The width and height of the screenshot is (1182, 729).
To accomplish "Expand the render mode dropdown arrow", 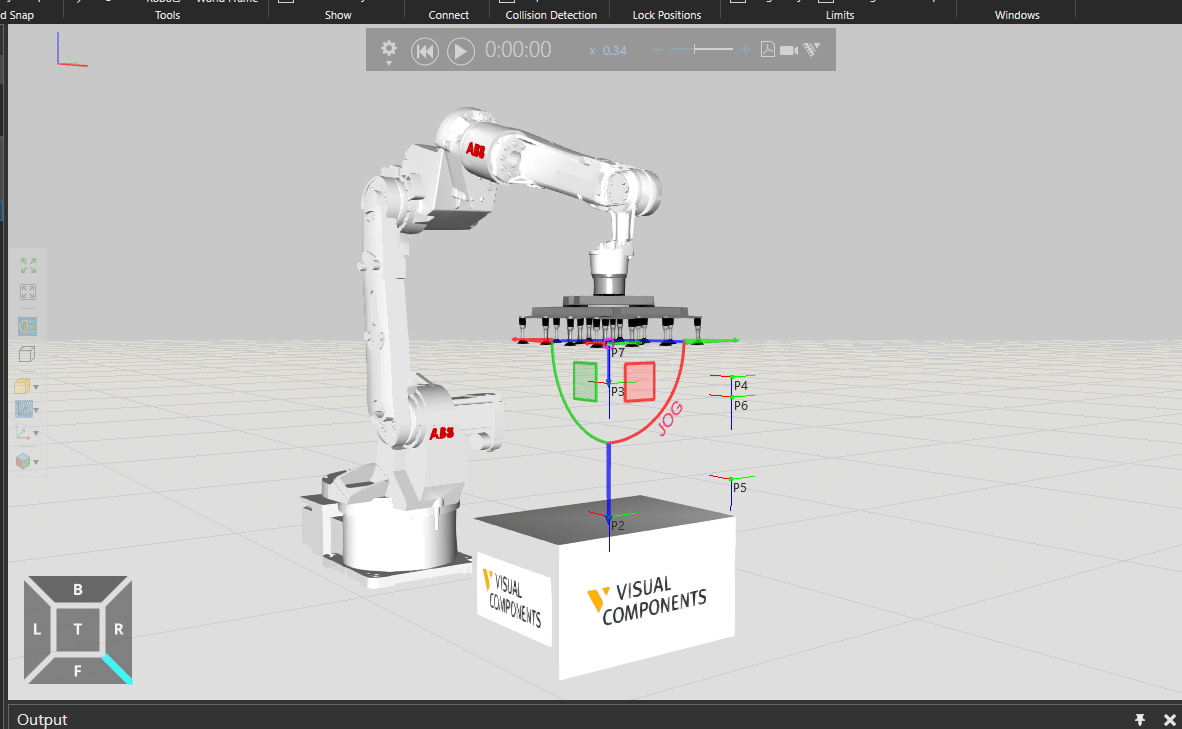I will [35, 387].
